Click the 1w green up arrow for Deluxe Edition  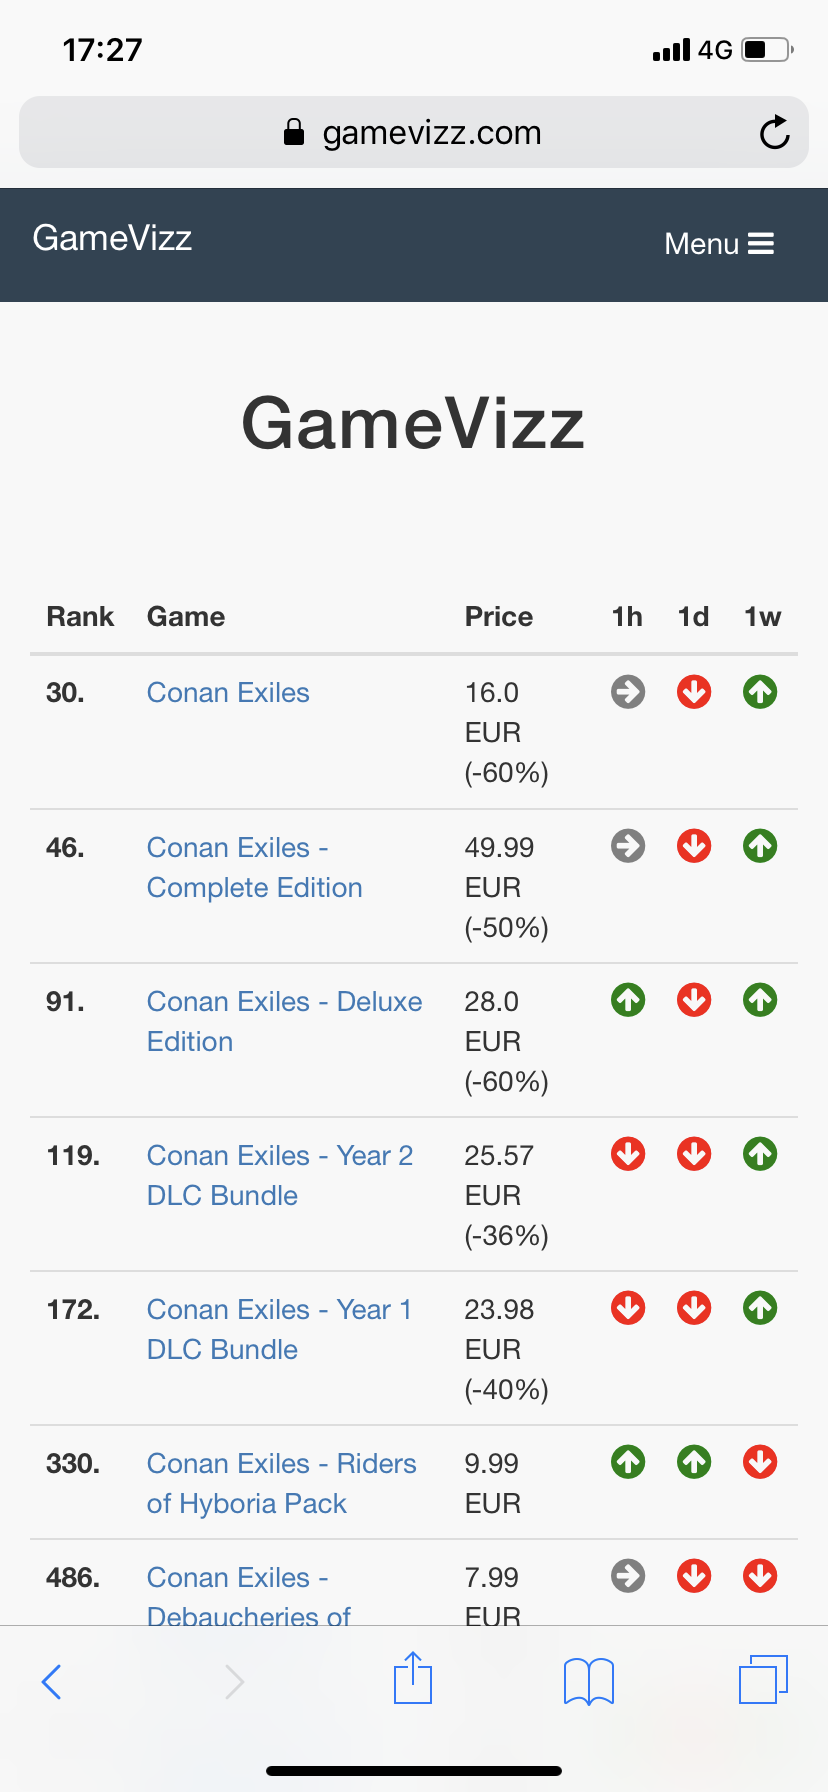[760, 1000]
